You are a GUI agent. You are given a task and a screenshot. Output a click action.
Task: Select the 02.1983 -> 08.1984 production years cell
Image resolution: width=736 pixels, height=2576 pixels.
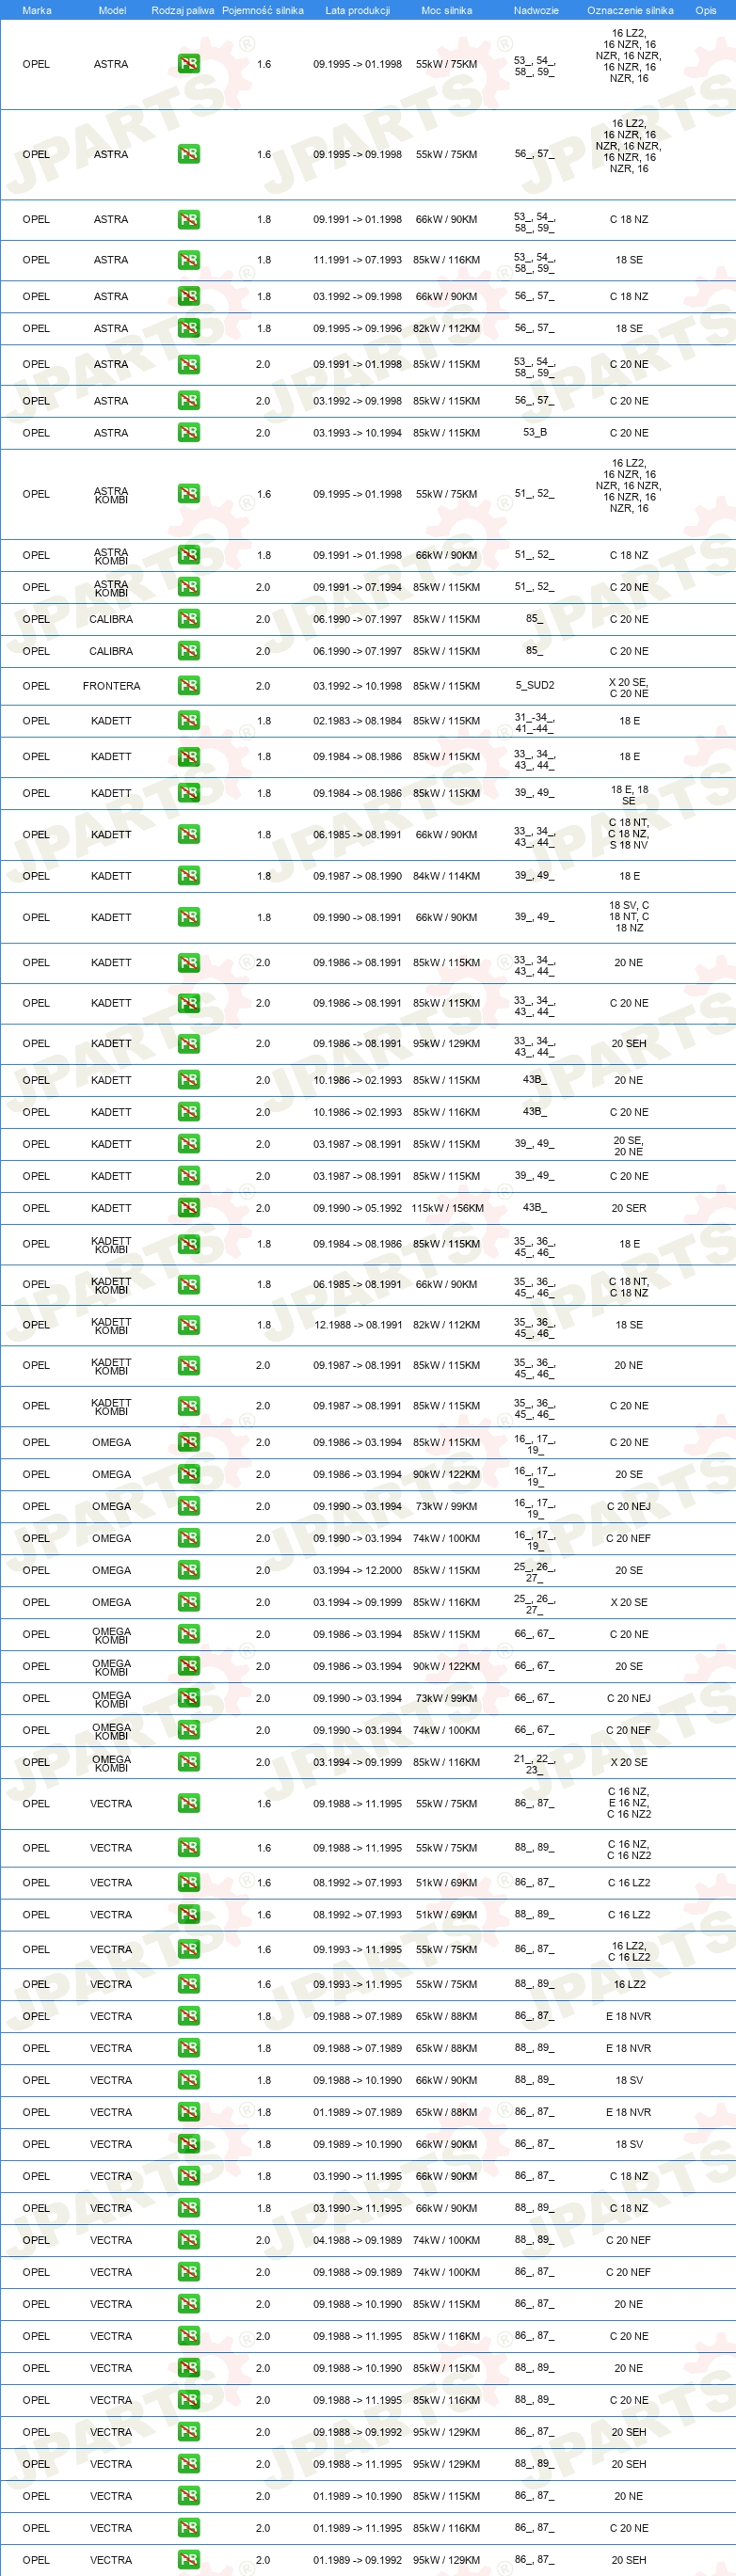point(357,721)
